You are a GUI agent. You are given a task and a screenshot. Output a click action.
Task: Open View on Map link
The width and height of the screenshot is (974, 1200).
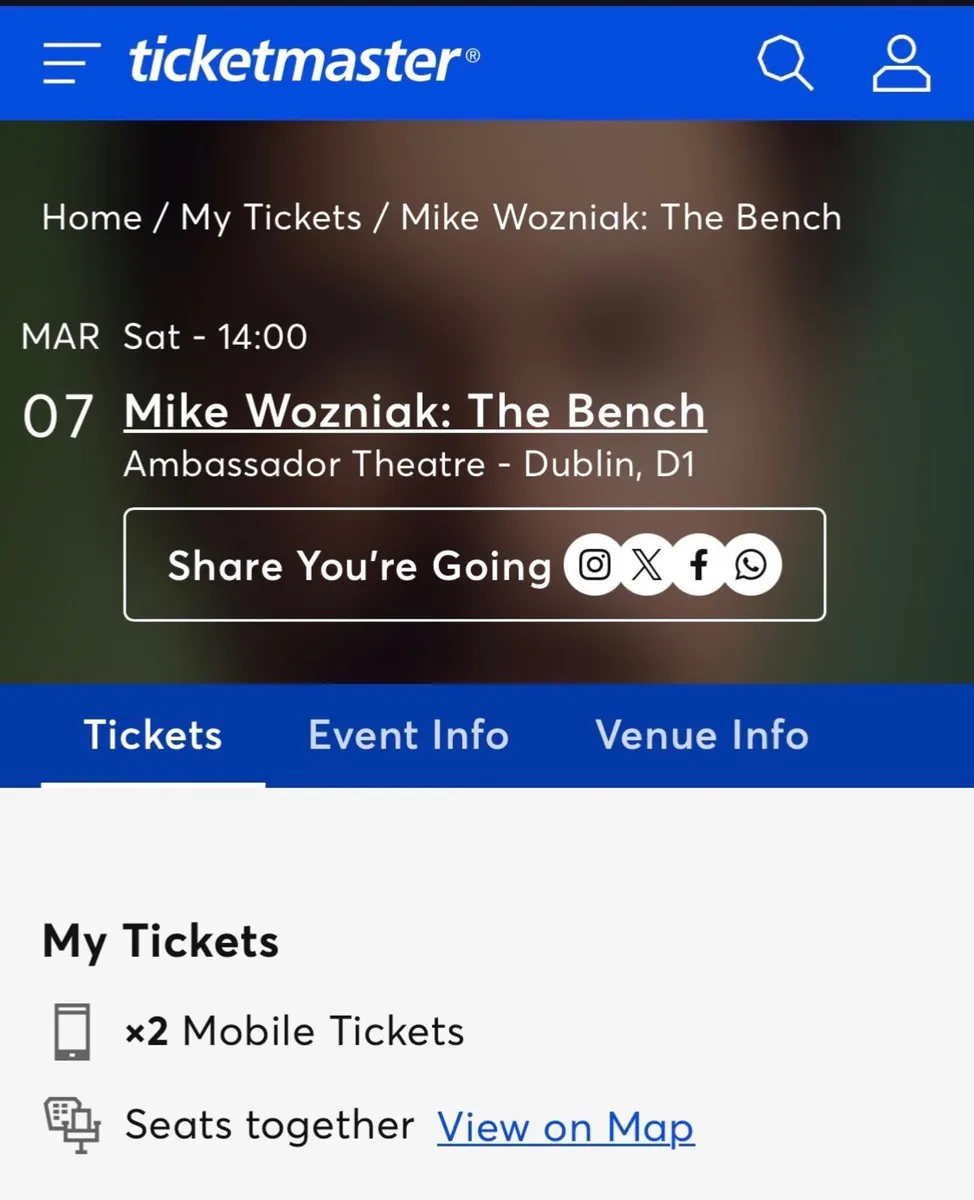coord(566,1127)
